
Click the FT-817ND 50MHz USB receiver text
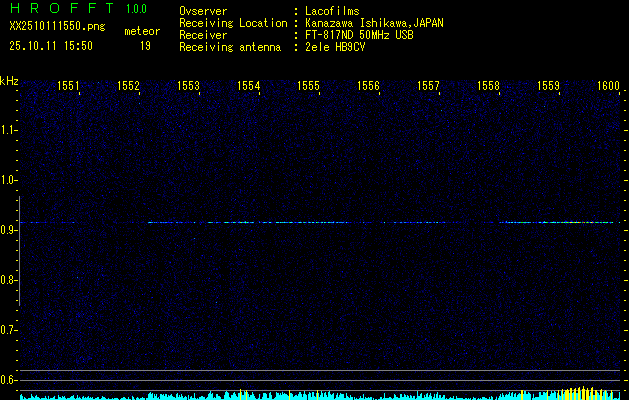tap(359, 35)
